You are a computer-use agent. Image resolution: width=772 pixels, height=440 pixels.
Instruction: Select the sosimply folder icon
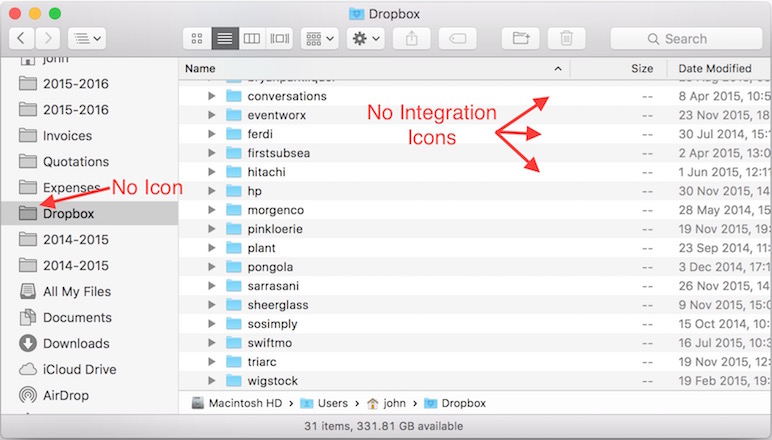pos(234,324)
